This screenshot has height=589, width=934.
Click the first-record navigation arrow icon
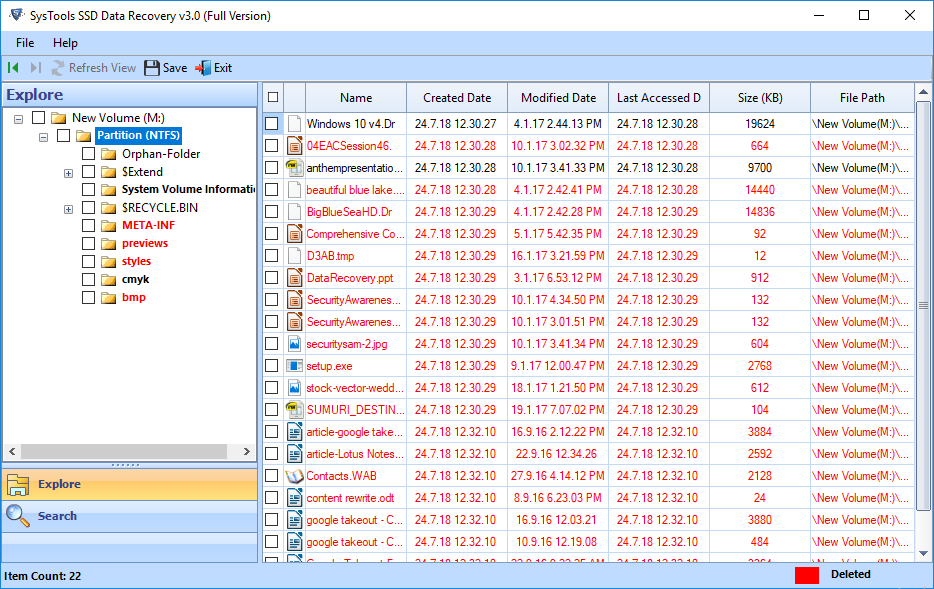coord(11,68)
